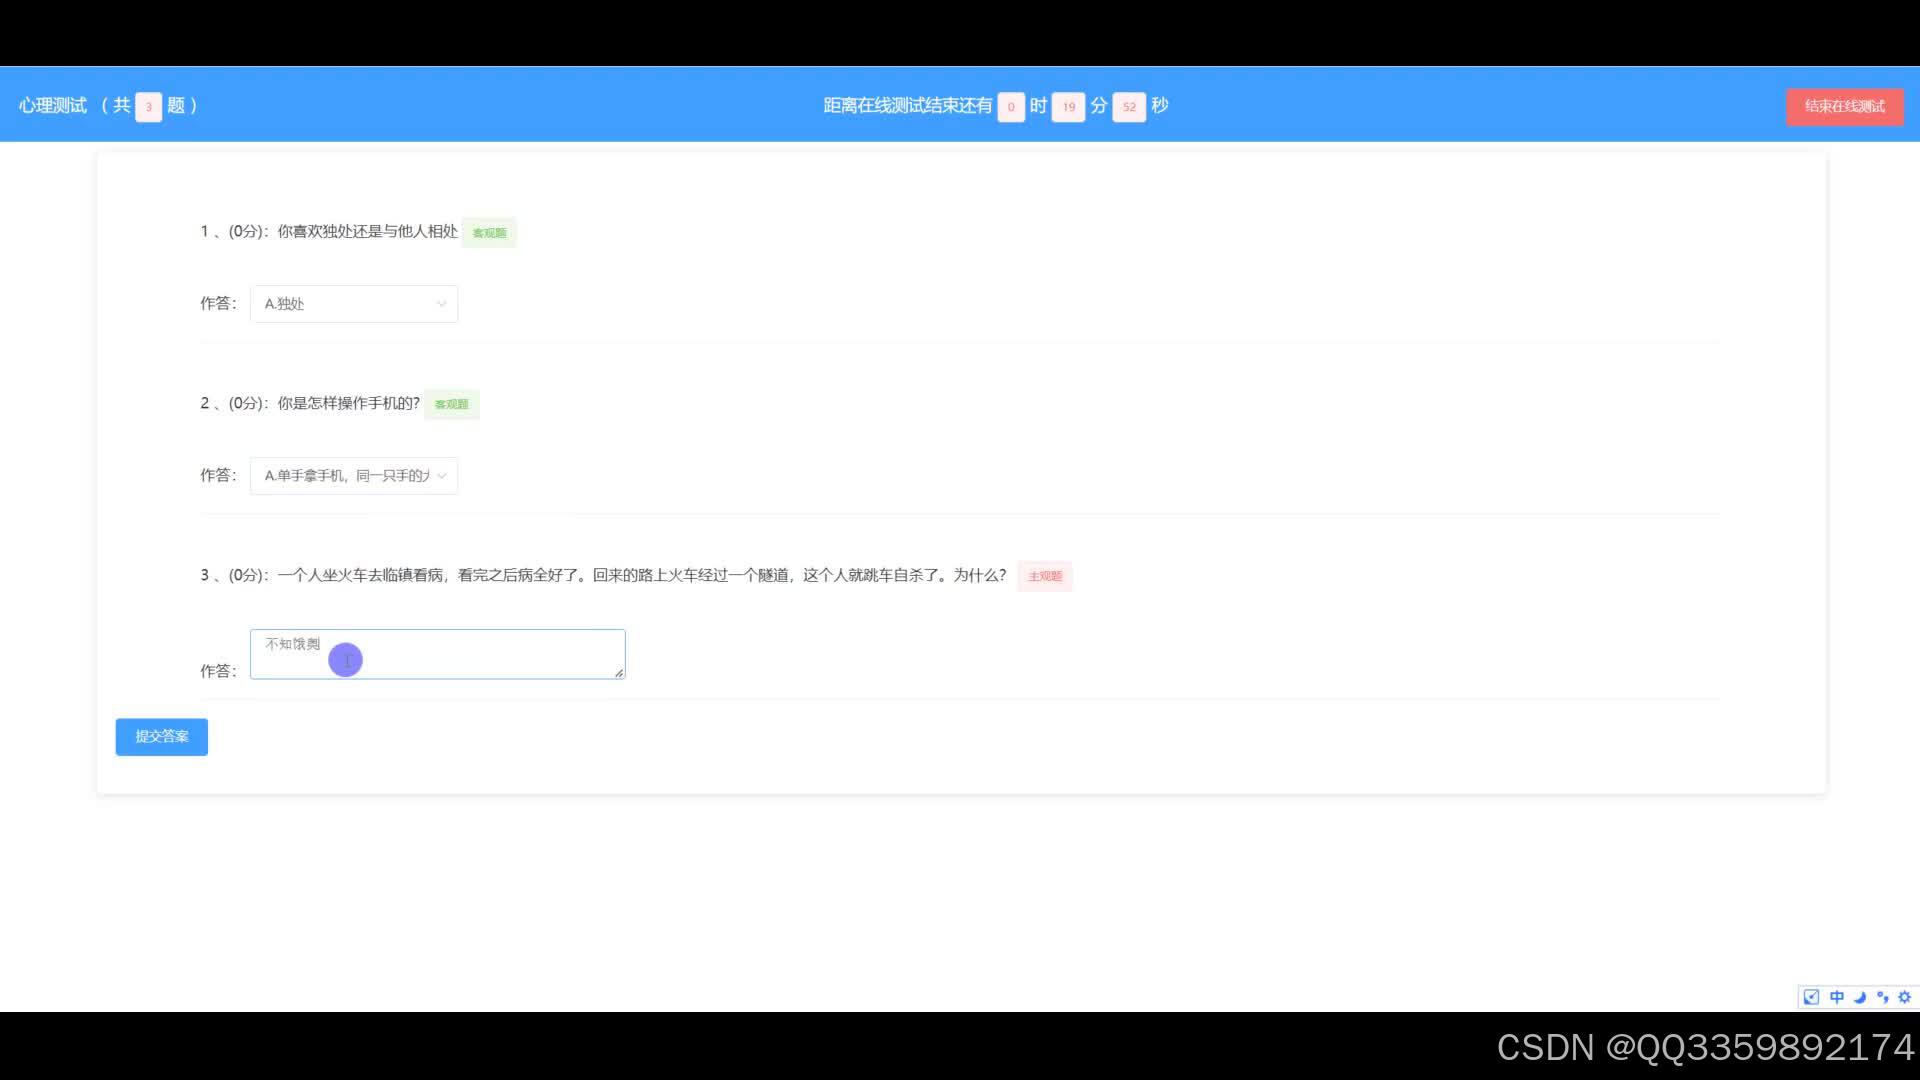Toggle Chinese input mode 中 icon

[1837, 997]
